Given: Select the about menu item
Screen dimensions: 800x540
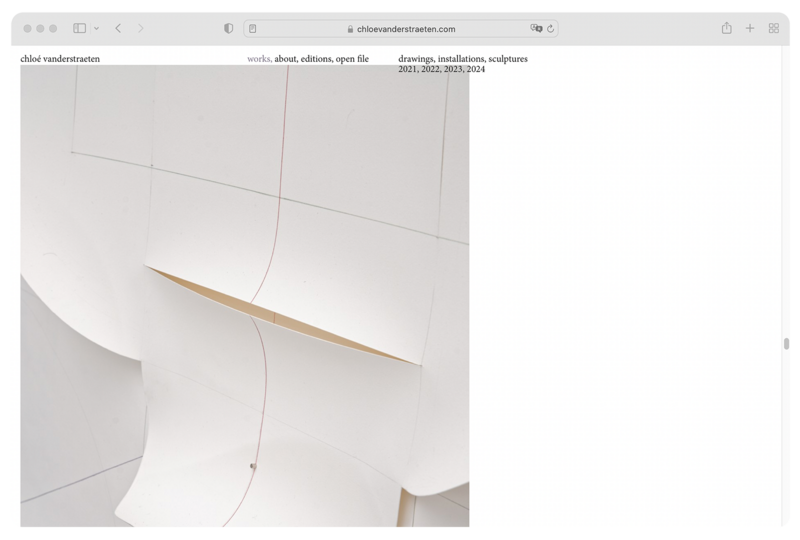Looking at the screenshot, I should (286, 59).
